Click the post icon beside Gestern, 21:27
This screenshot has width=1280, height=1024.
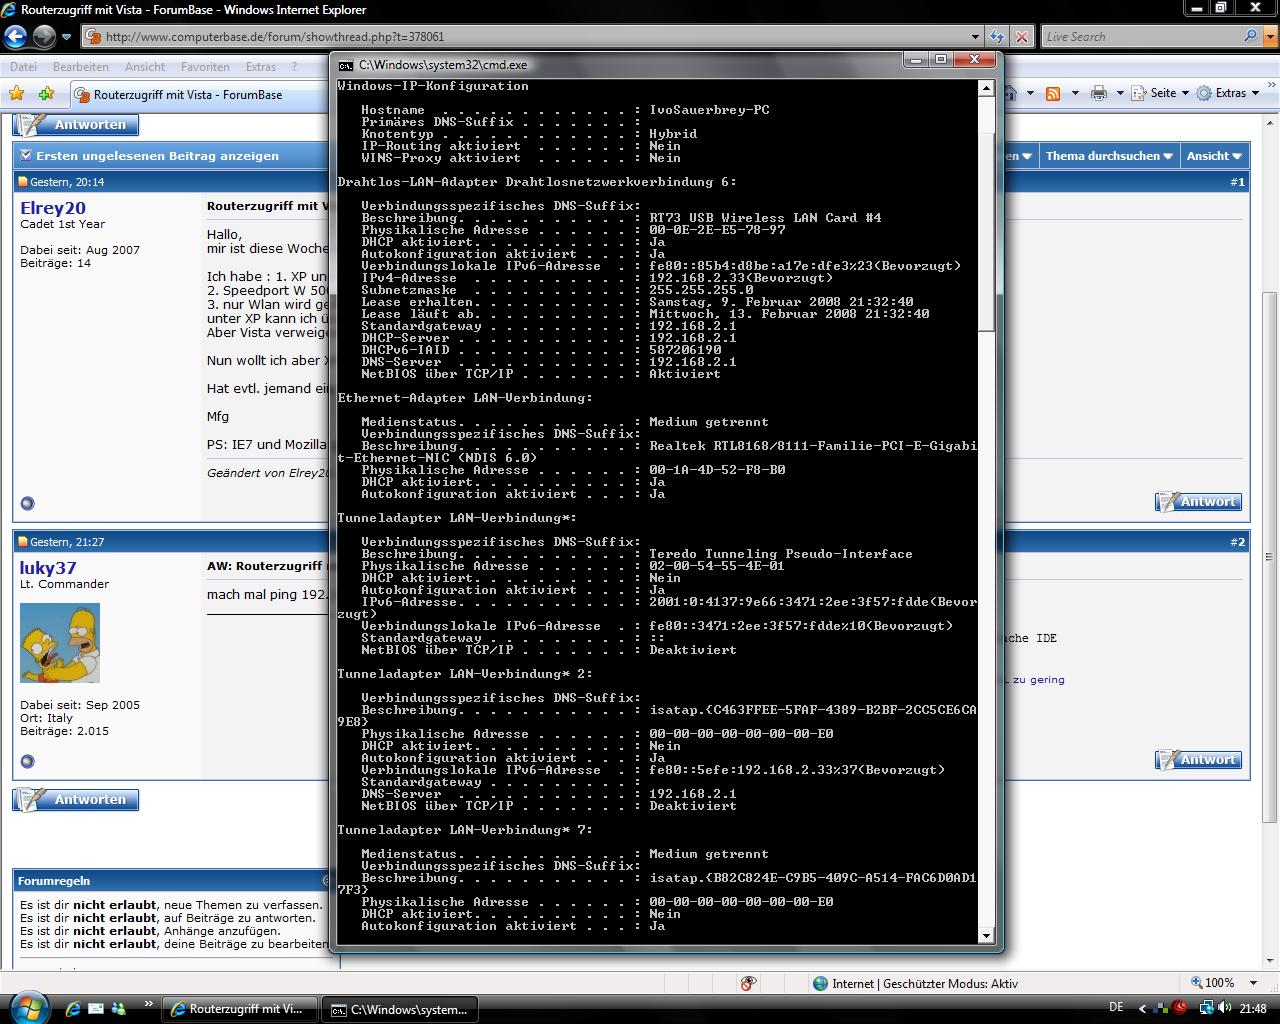click(23, 542)
